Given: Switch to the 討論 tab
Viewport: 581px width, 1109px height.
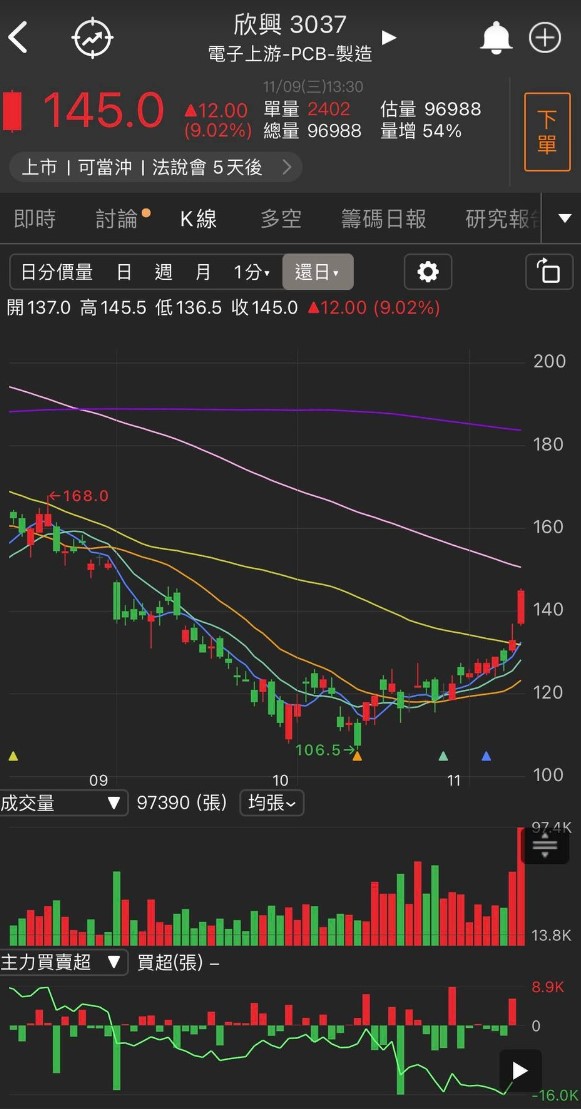Looking at the screenshot, I should [117, 219].
